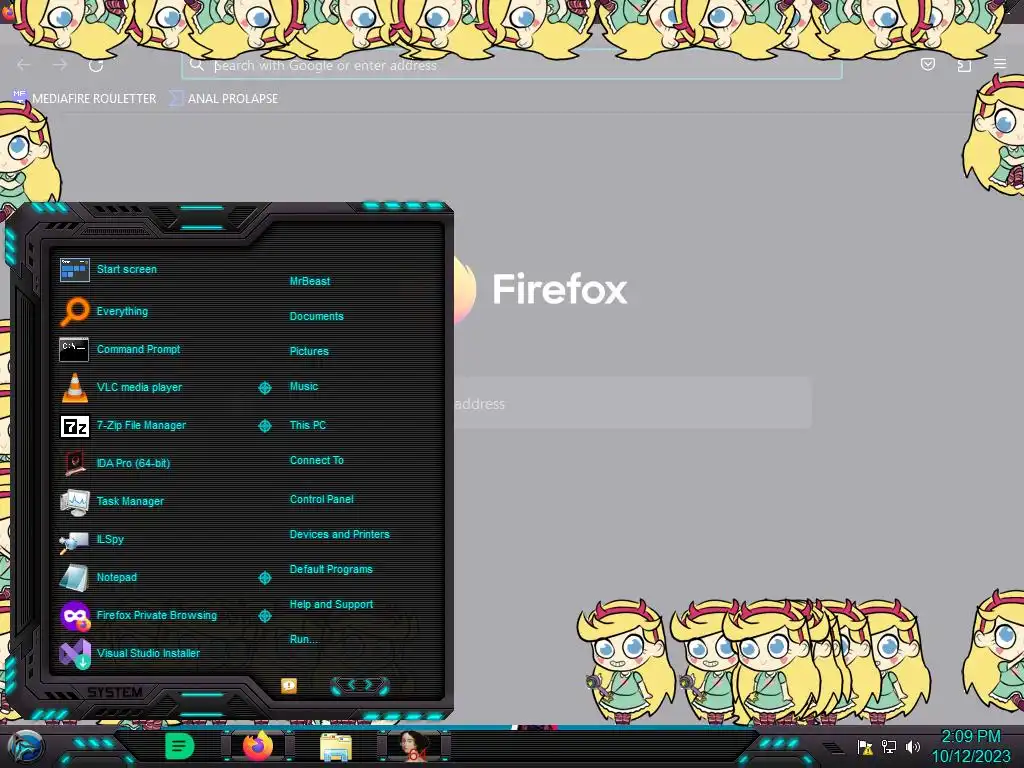Focus the Firefox address bar
Viewport: 1024px width, 768px height.
512,65
